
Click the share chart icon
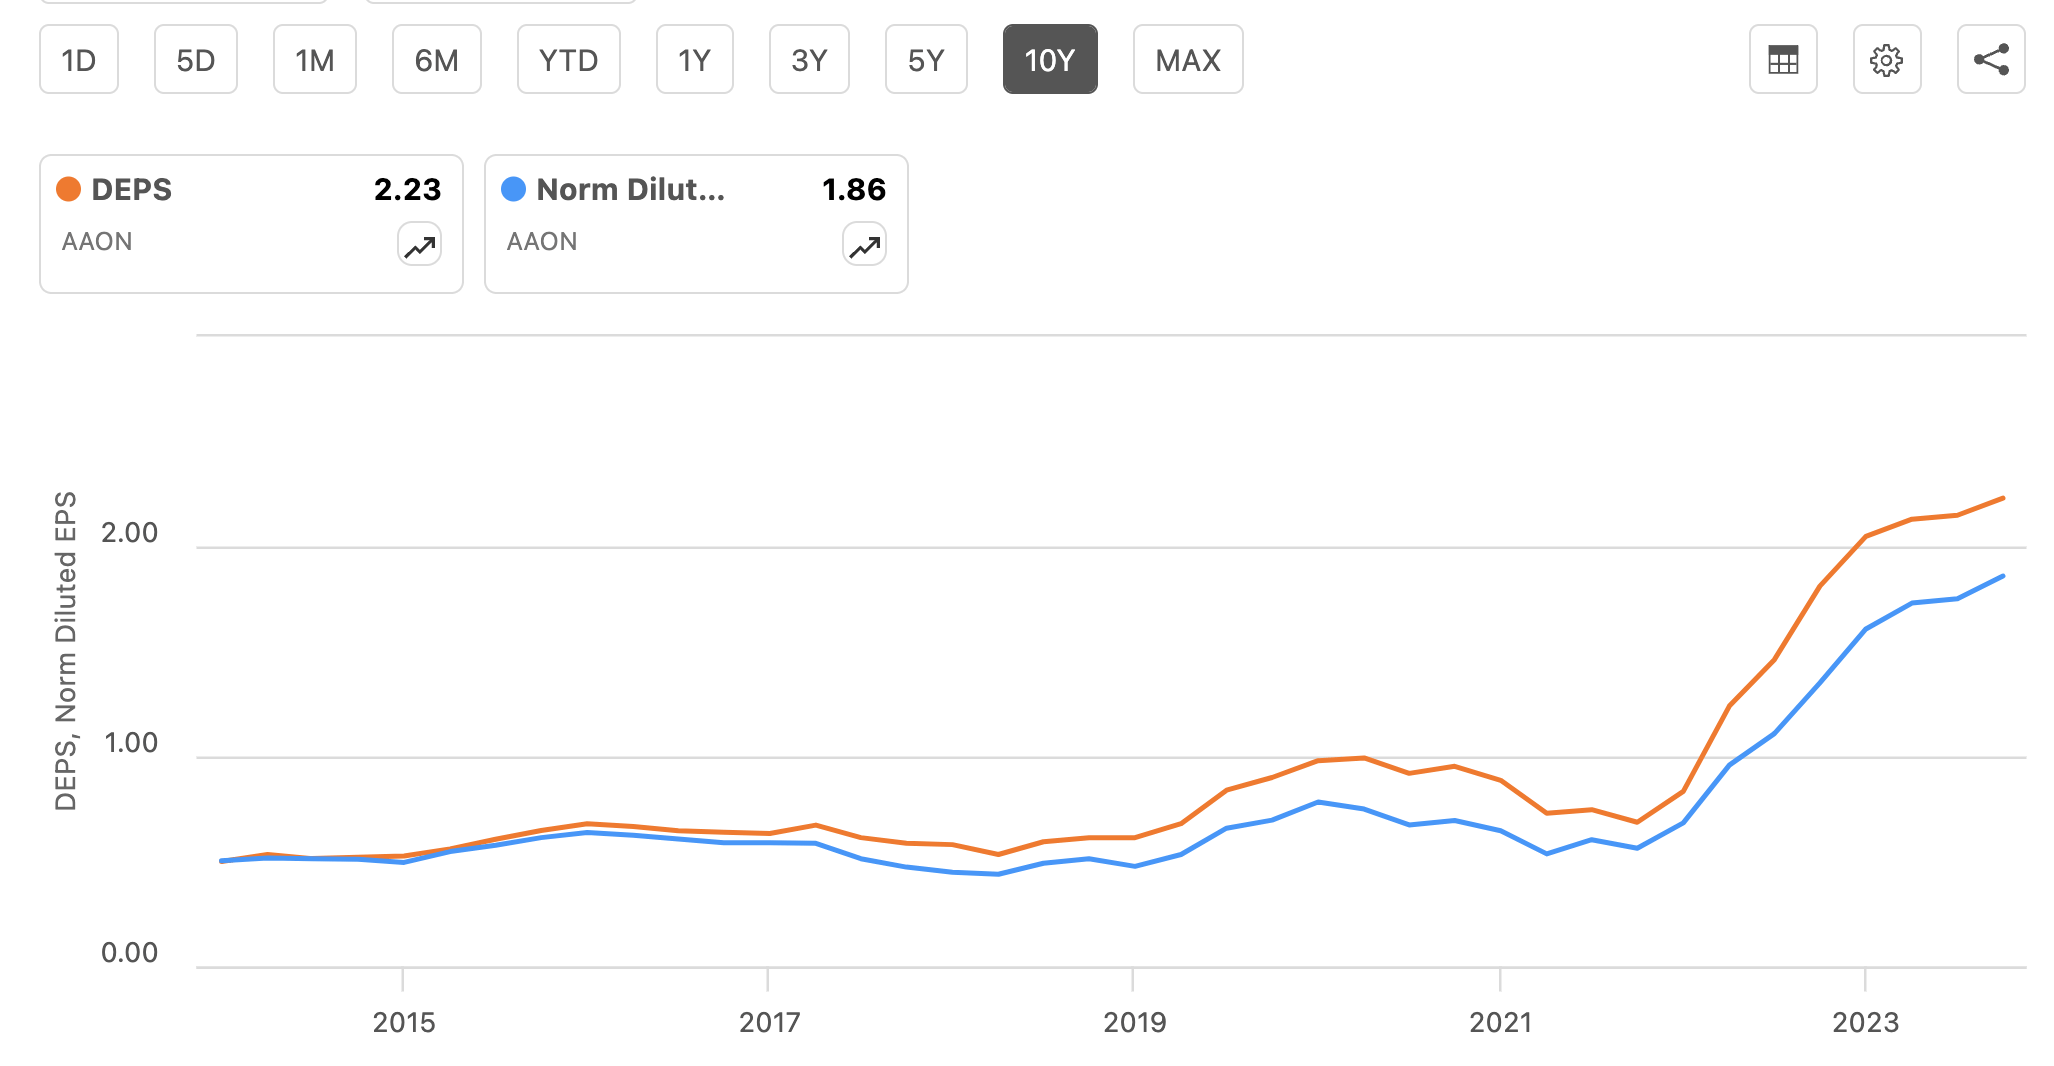click(x=1990, y=60)
